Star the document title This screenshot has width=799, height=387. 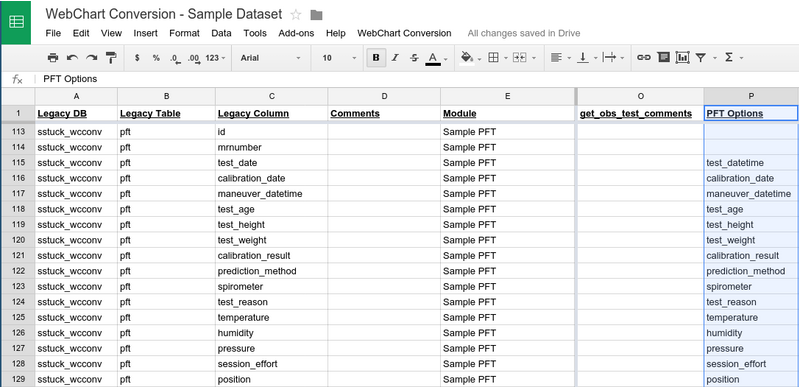(296, 15)
